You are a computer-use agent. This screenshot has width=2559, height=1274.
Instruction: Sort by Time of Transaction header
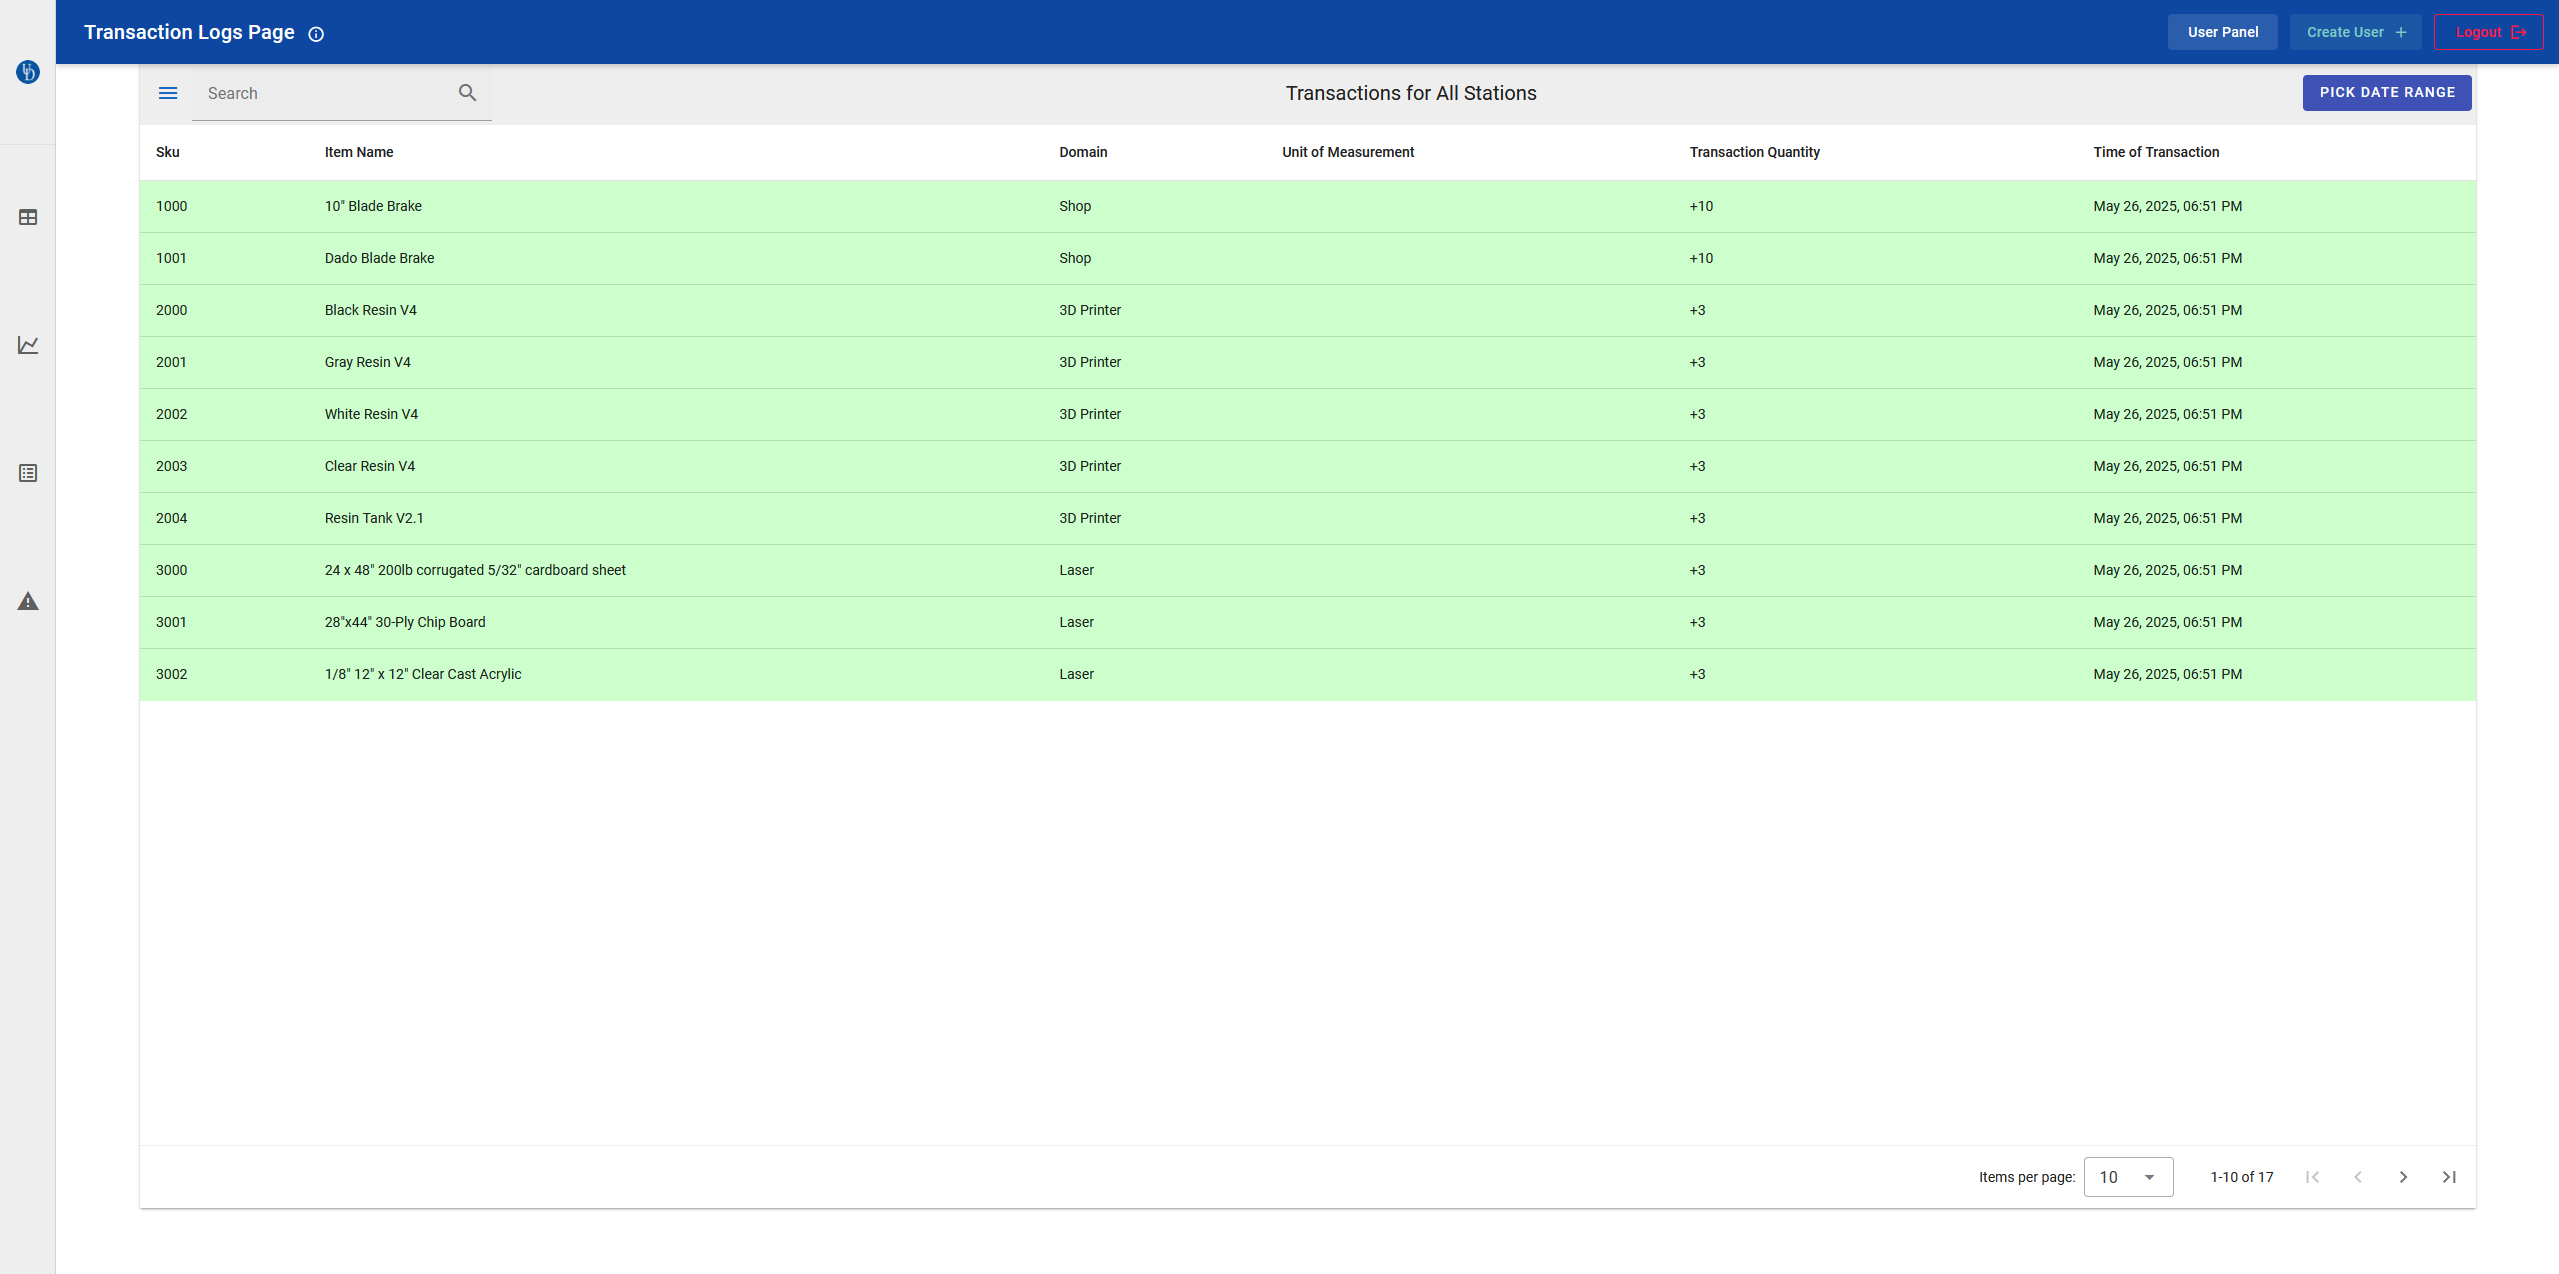(2155, 152)
